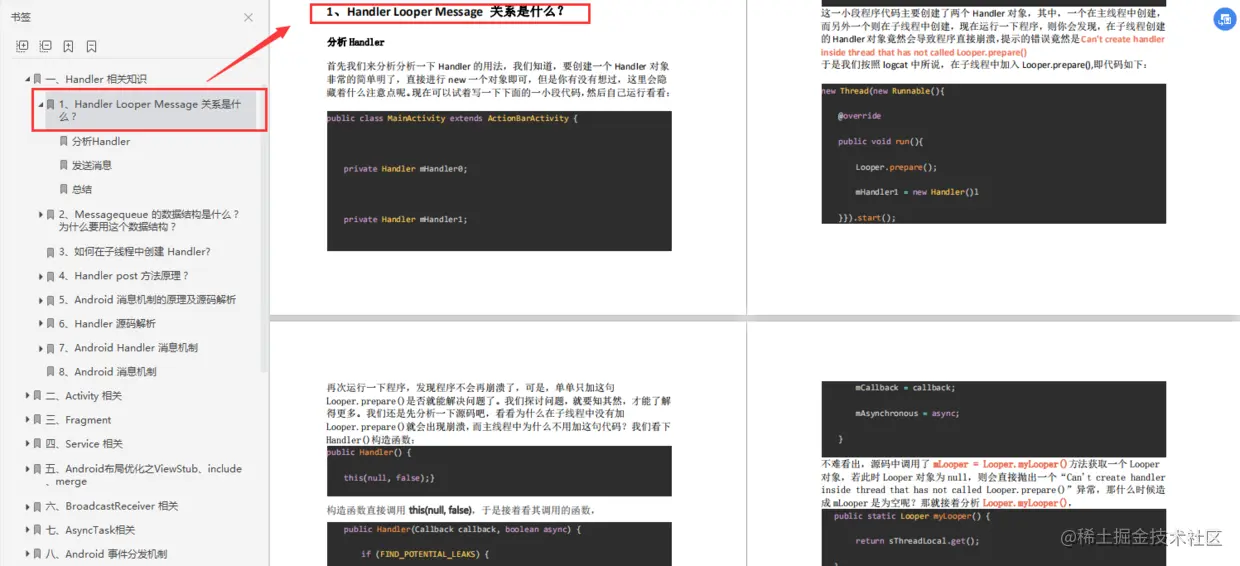Viewport: 1240px width, 566px height.
Task: Select chapter 八、Android 事件分发机制
Action: [106, 554]
